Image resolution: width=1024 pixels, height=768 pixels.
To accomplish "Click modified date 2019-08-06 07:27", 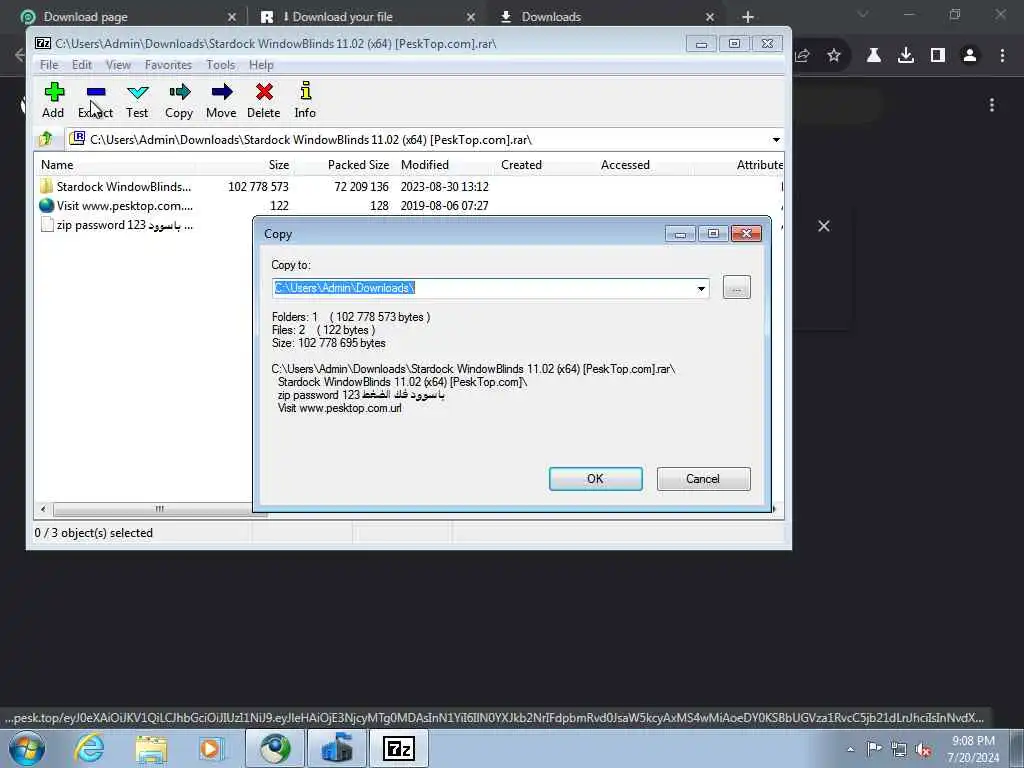I will click(x=444, y=206).
